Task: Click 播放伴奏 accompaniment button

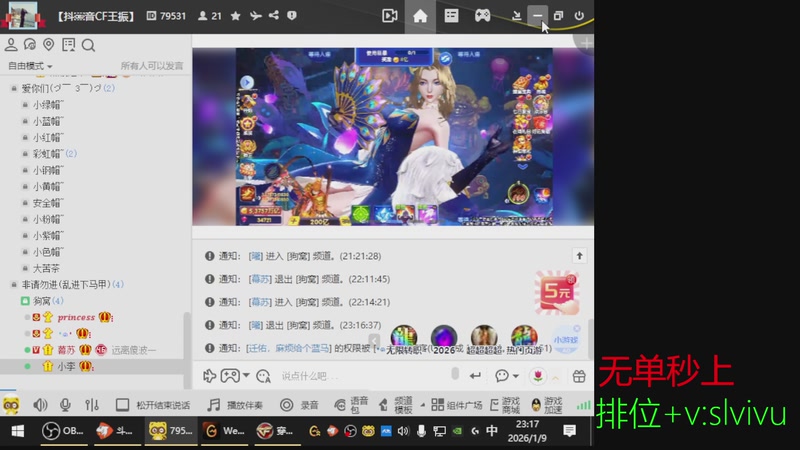Action: click(235, 405)
